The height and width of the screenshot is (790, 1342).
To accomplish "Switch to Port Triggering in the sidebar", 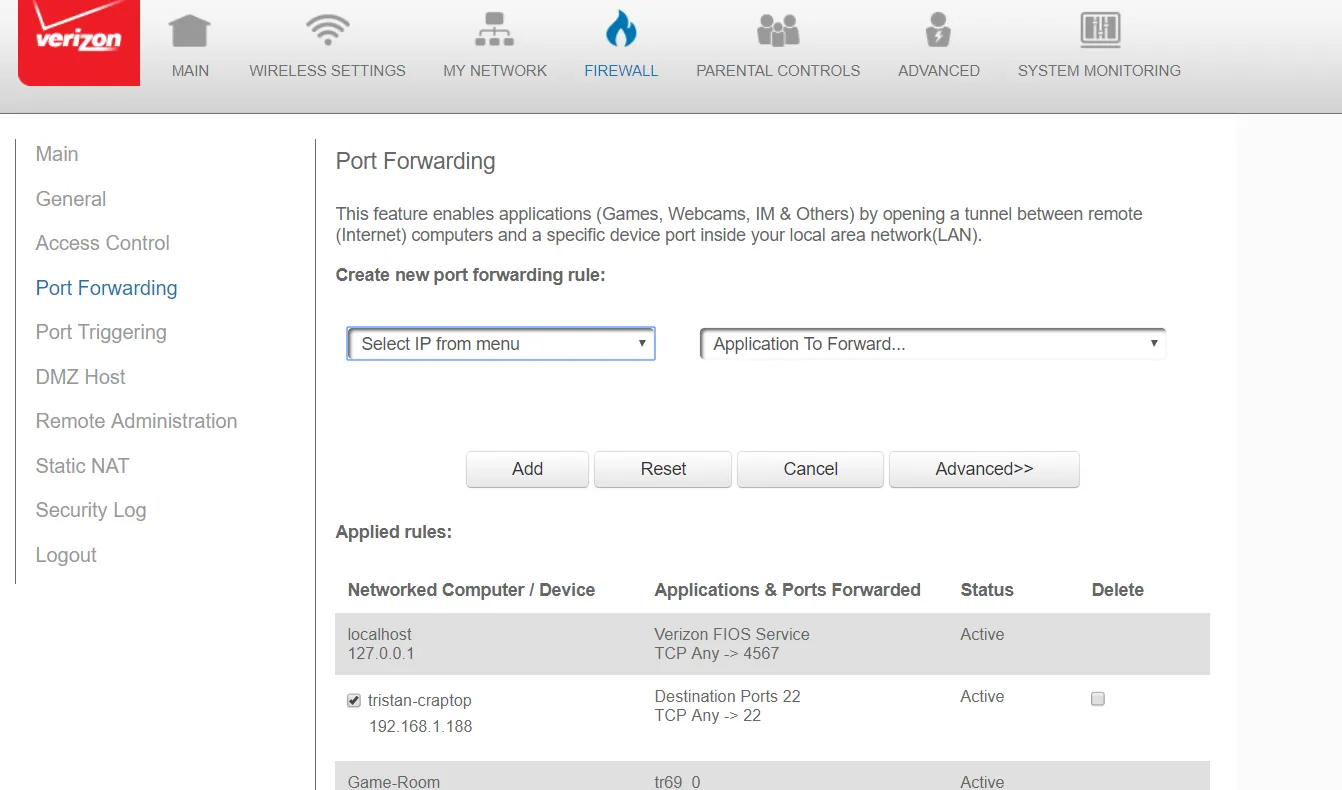I will [x=101, y=332].
